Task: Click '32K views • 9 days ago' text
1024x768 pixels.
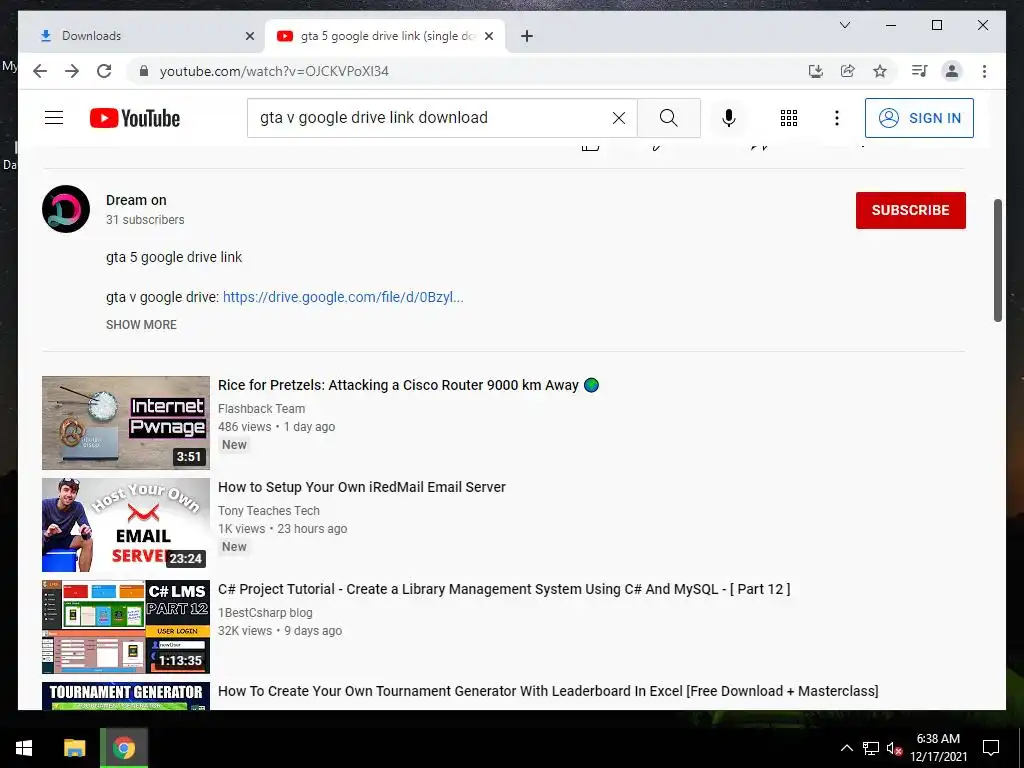Action: (280, 631)
